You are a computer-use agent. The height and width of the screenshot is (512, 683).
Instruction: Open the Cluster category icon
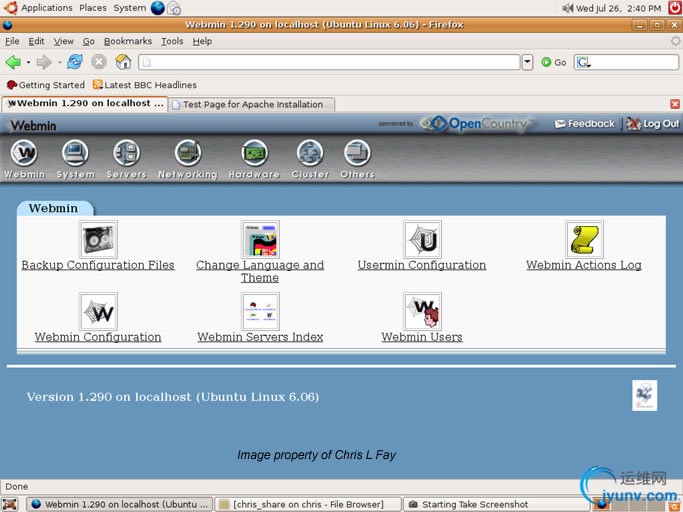[310, 153]
